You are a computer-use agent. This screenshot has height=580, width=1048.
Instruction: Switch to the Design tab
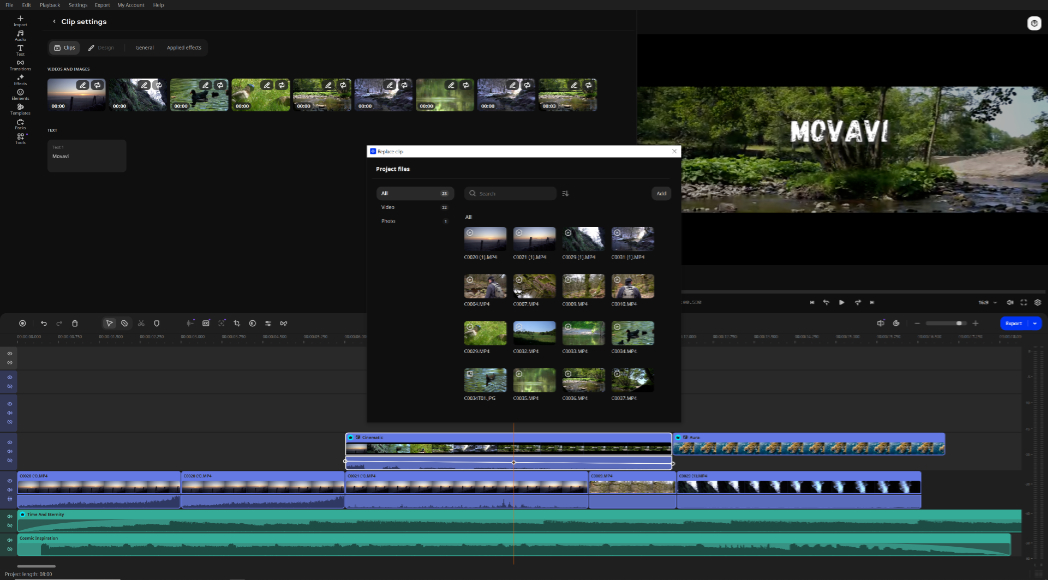[101, 48]
